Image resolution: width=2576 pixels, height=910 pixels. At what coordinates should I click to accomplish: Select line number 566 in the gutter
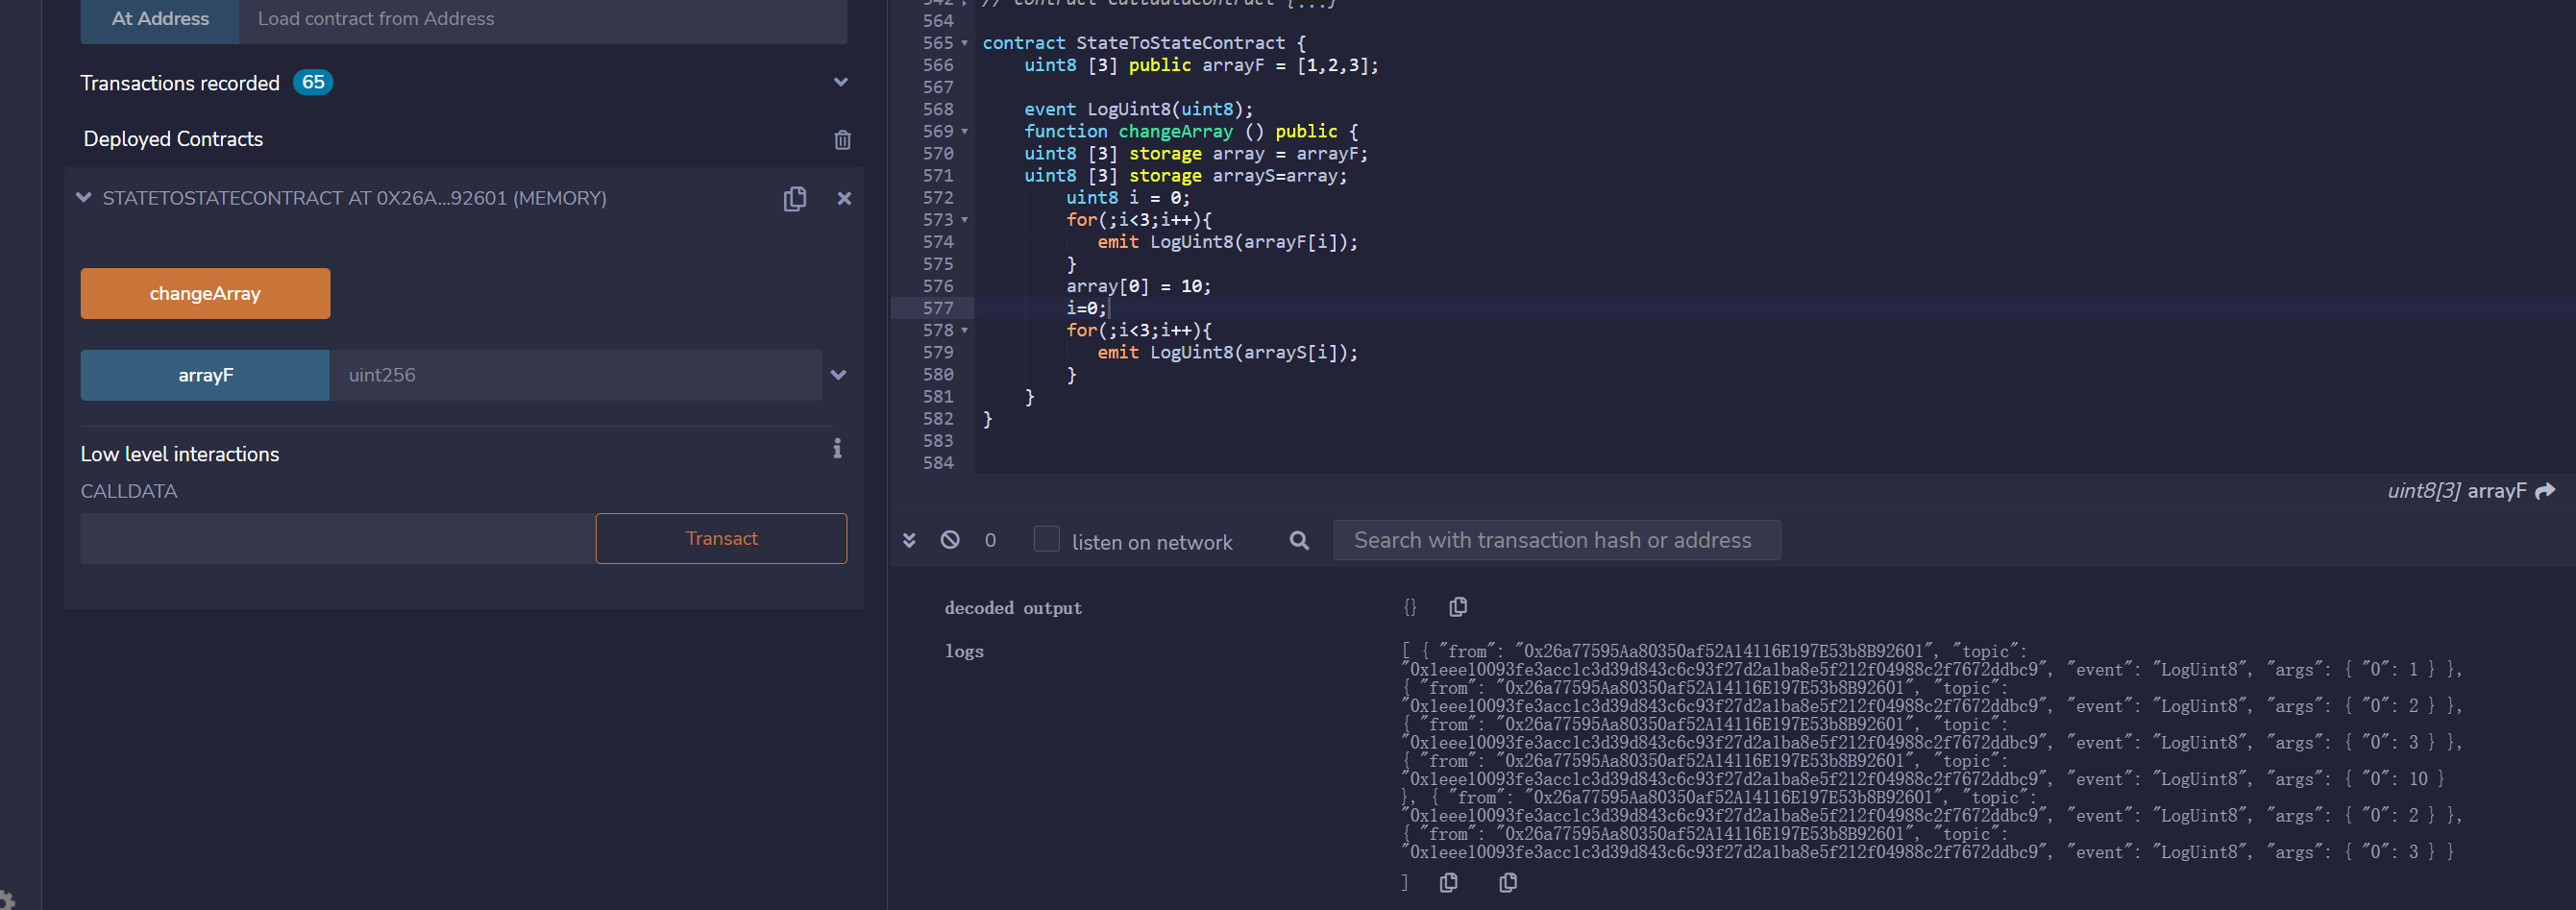tap(937, 66)
